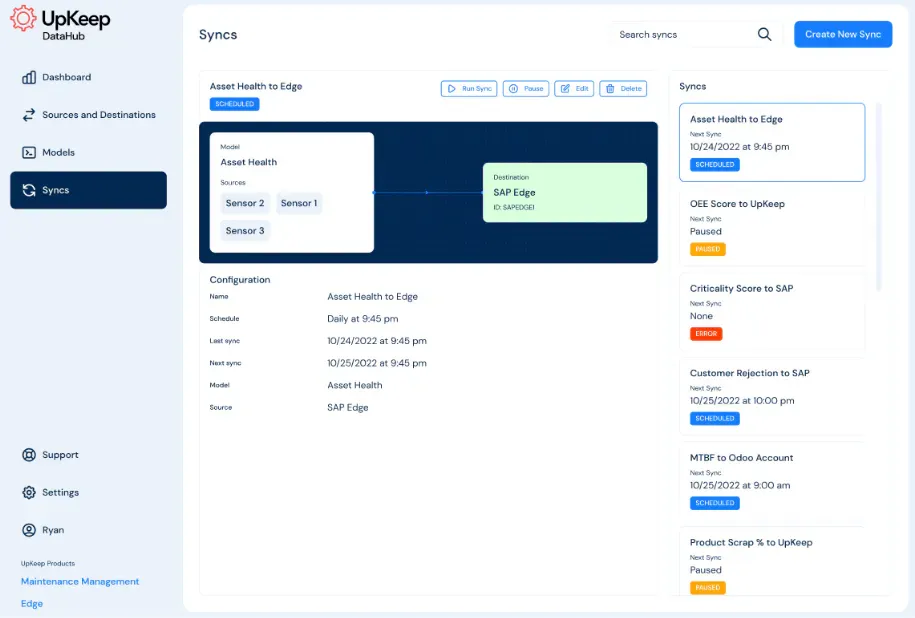Click '10/25/2022 at 10:00 pm' next sync text
915x618 pixels.
[742, 401]
